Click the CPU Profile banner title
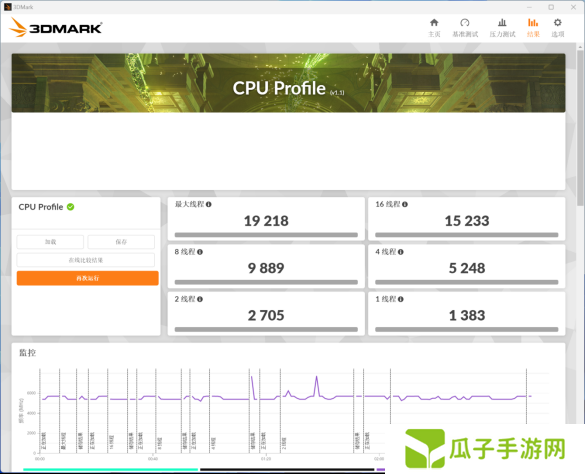This screenshot has height=474, width=585. (x=279, y=88)
